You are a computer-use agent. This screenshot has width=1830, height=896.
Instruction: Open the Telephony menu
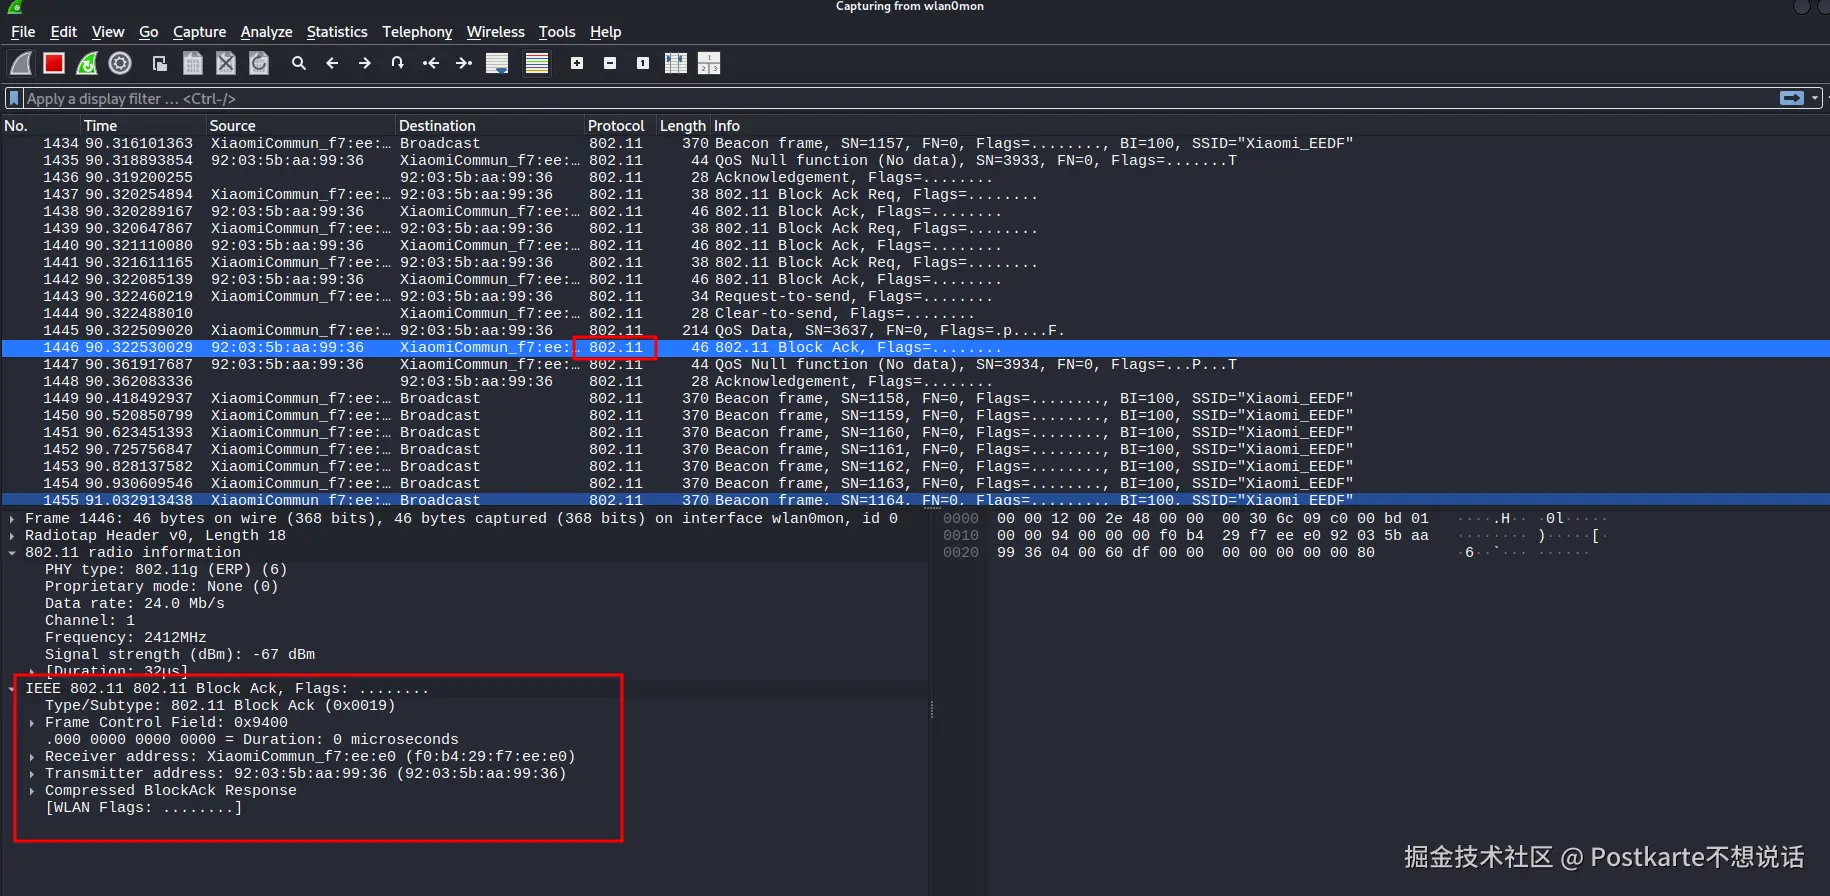417,32
